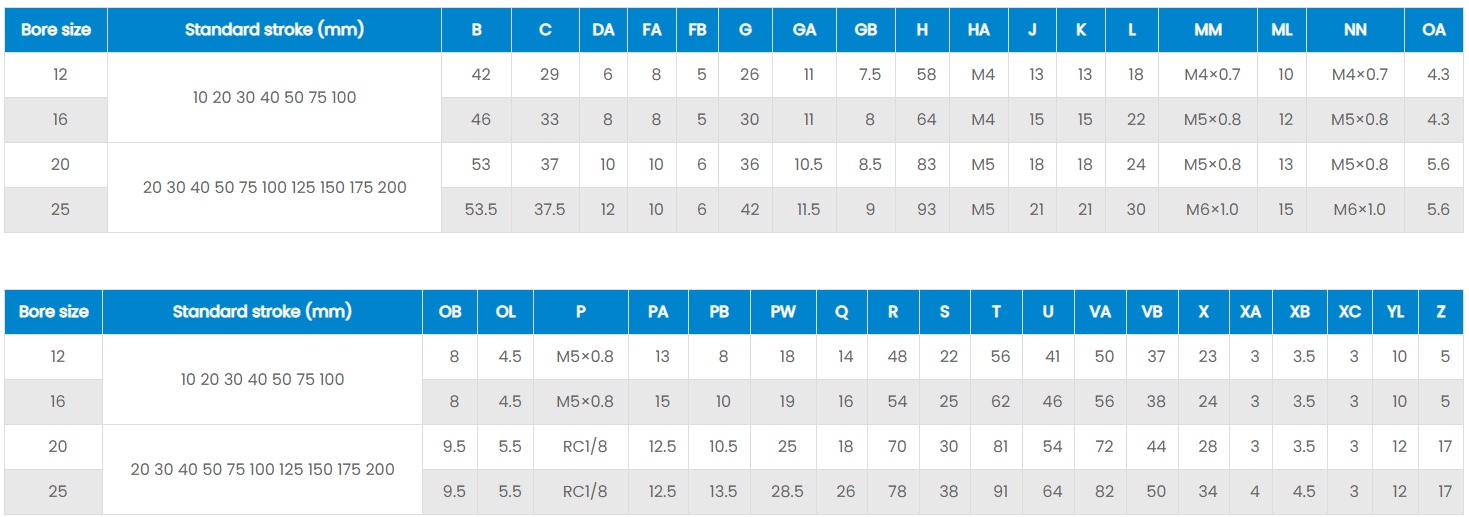The height and width of the screenshot is (517, 1469).
Task: Select the 53.5 value in column B
Action: tap(481, 210)
